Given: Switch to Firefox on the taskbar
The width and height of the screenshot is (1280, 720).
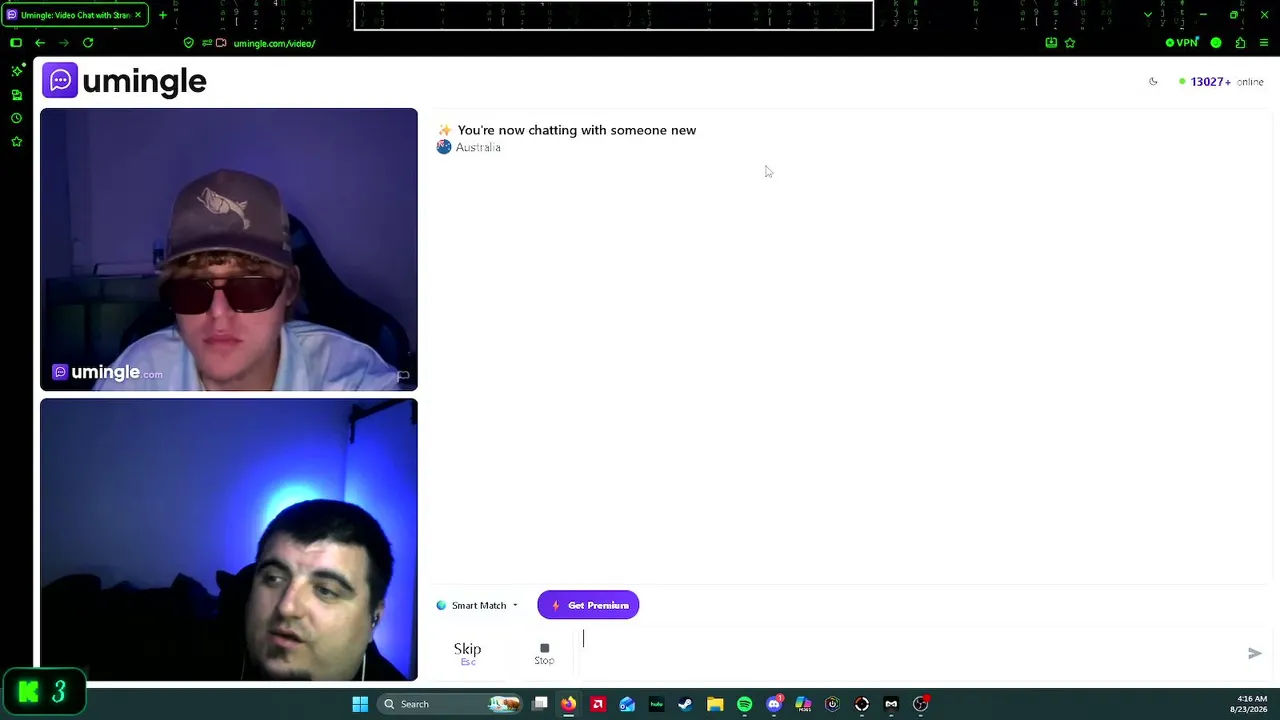Looking at the screenshot, I should (x=568, y=704).
